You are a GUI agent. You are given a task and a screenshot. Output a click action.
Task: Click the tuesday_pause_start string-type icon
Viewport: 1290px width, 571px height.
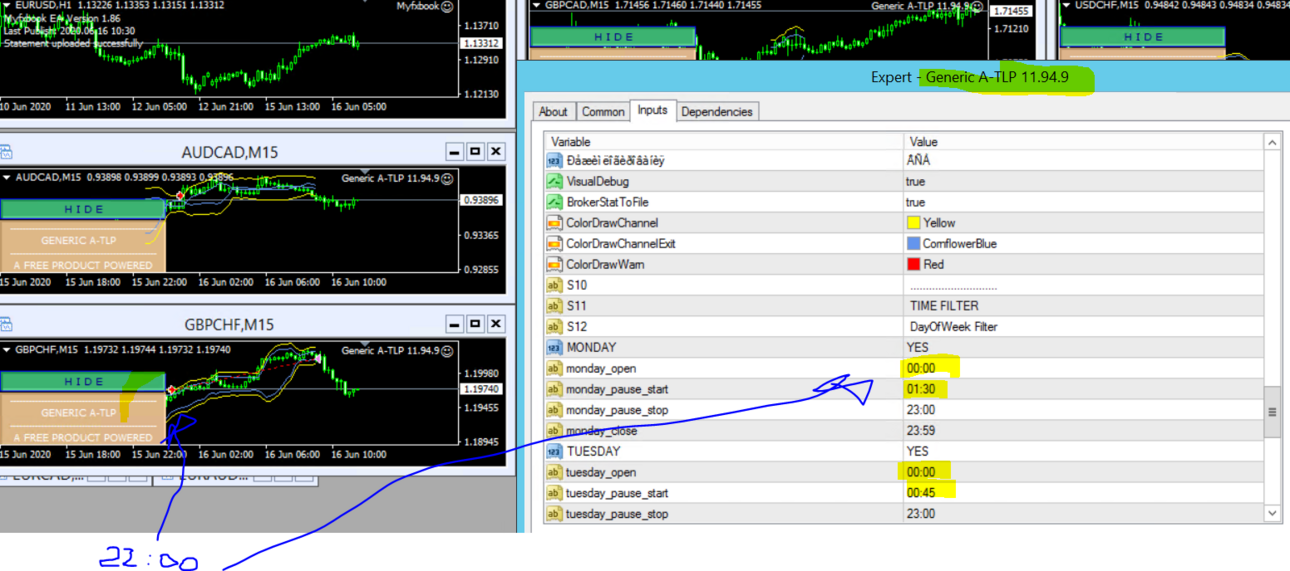coord(554,493)
